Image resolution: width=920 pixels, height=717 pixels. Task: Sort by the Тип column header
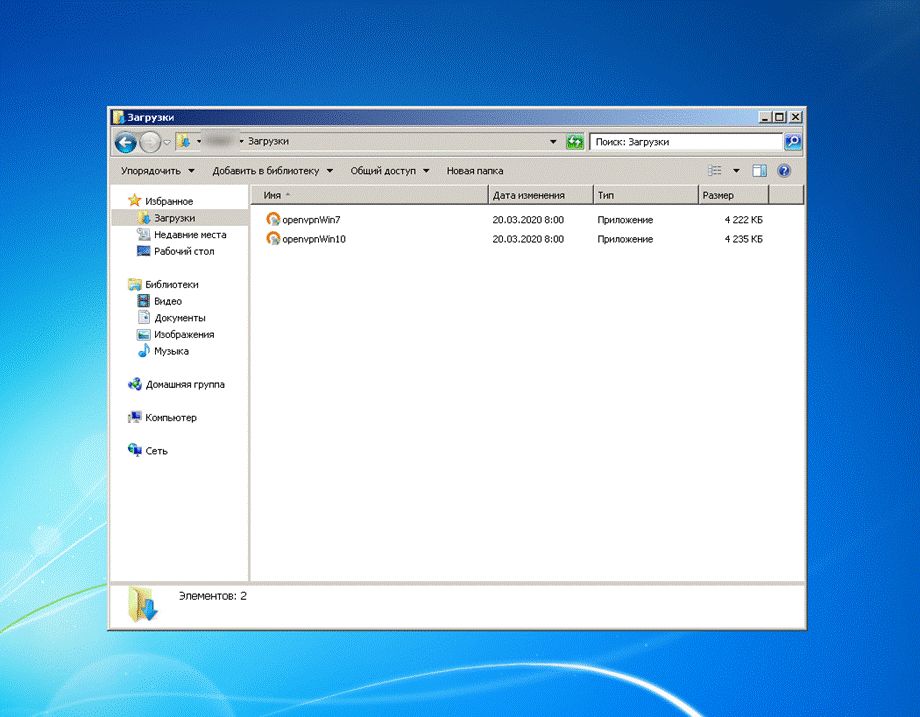tap(645, 195)
